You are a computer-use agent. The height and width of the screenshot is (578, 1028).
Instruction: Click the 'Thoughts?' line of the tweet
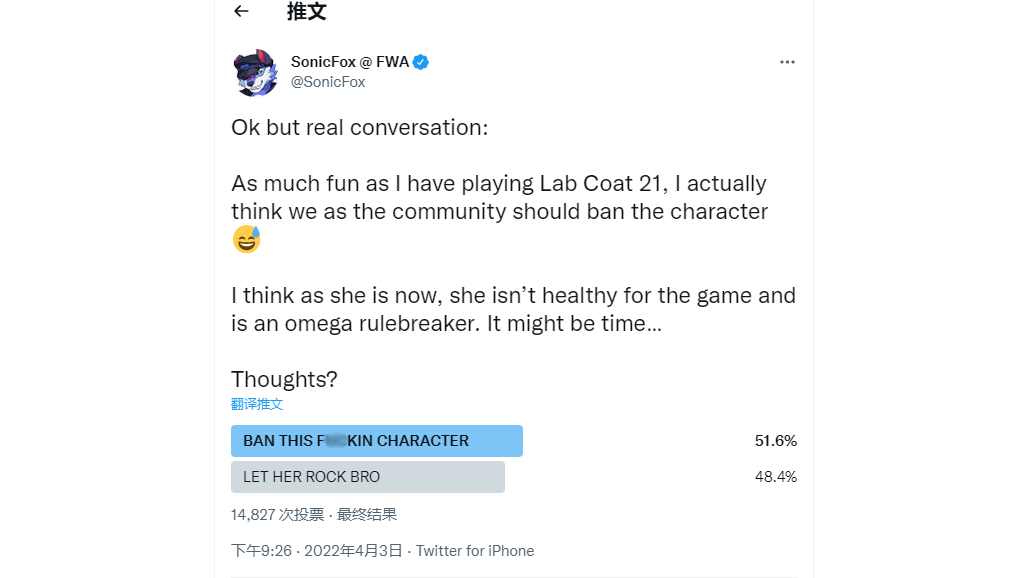[284, 379]
